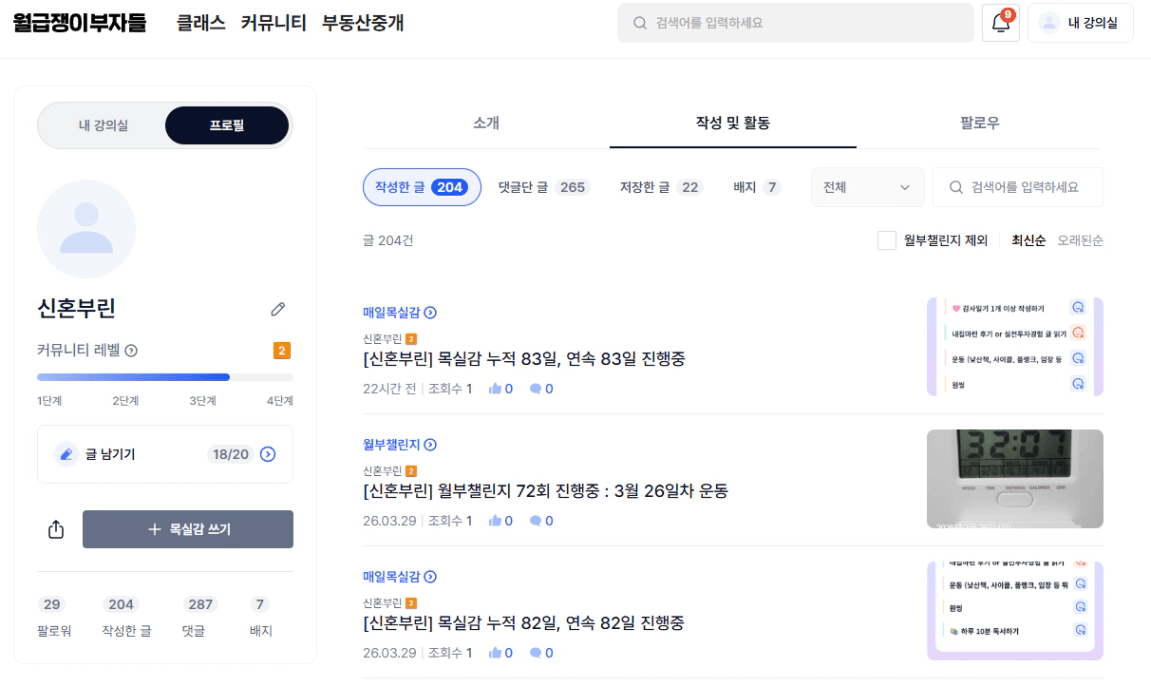Click the default profile avatar image

coord(86,229)
